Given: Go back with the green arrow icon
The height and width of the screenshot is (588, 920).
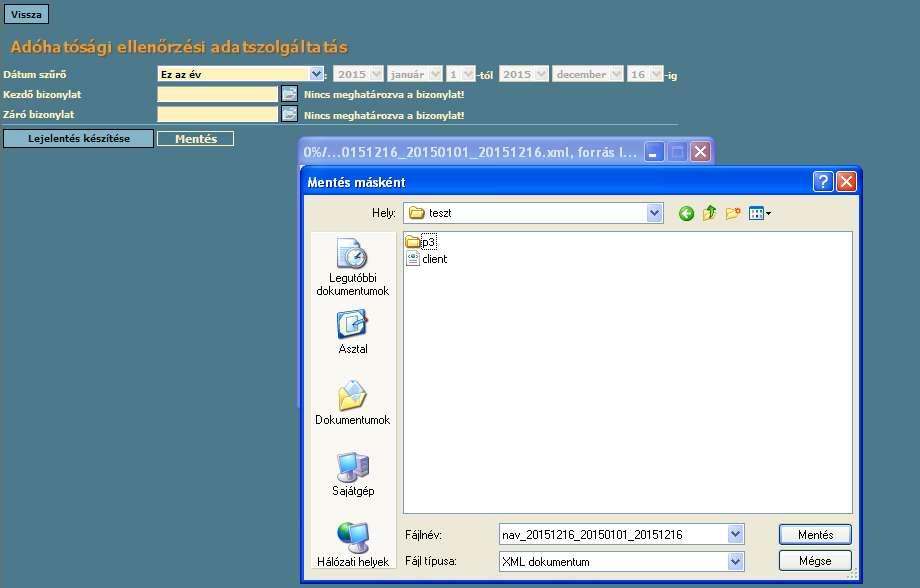Looking at the screenshot, I should point(686,214).
